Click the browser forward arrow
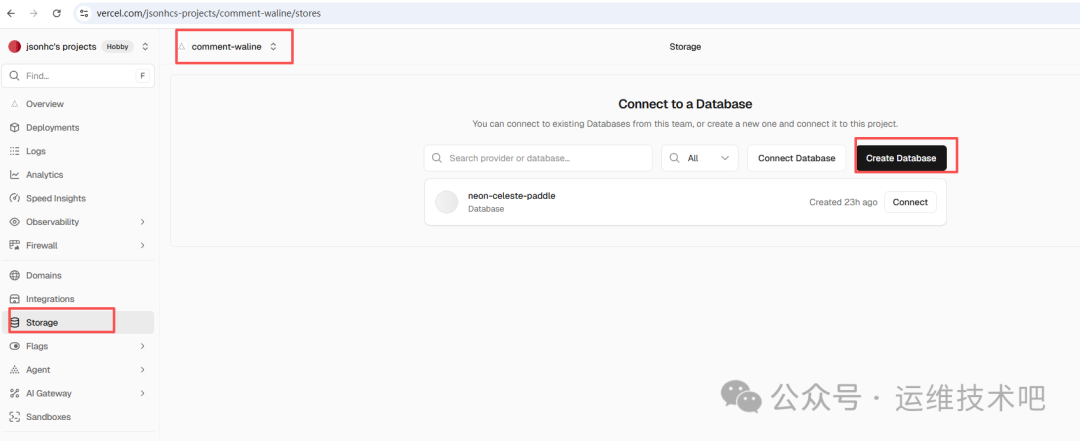This screenshot has width=1080, height=441. click(34, 12)
